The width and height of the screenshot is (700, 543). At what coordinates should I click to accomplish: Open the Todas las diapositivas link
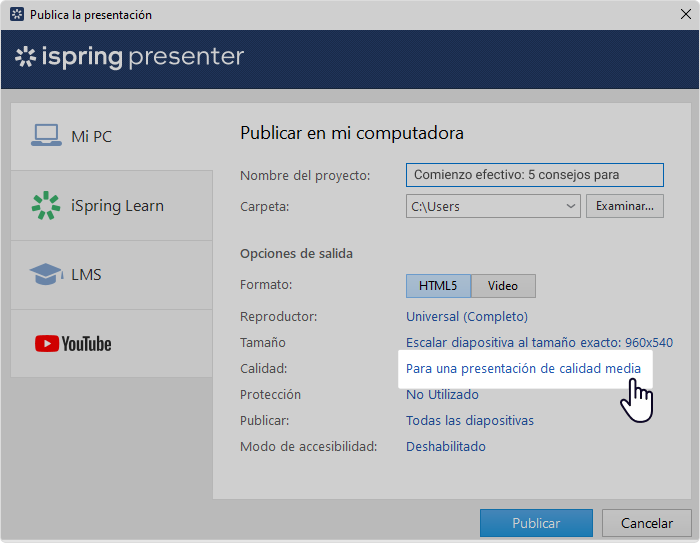click(x=470, y=420)
